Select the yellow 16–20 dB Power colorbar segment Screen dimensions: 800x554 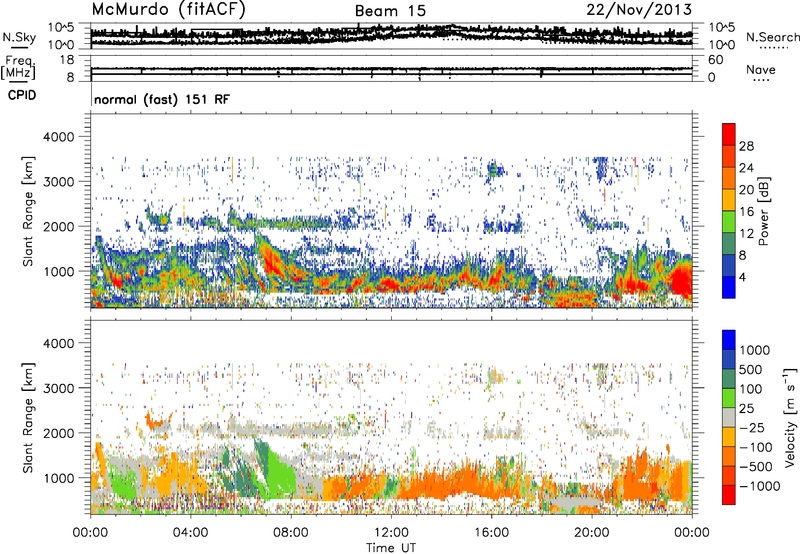click(729, 200)
